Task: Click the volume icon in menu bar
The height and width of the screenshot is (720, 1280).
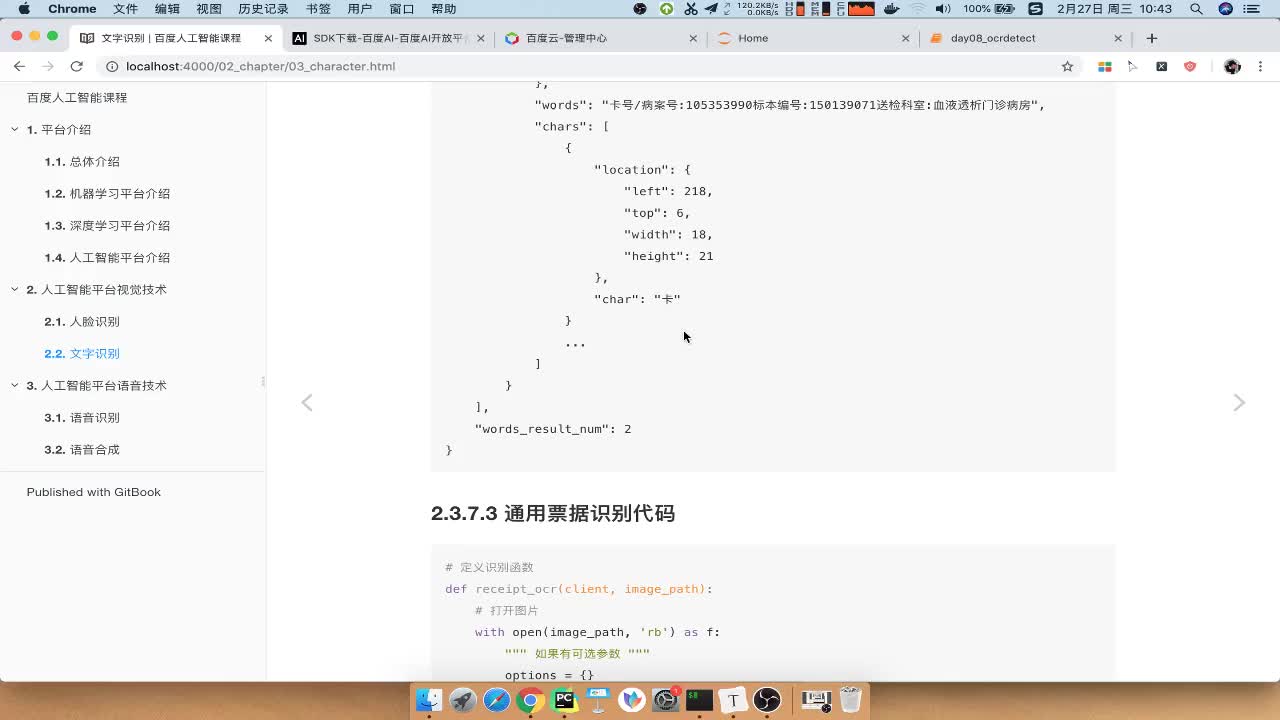Action: coord(942,9)
